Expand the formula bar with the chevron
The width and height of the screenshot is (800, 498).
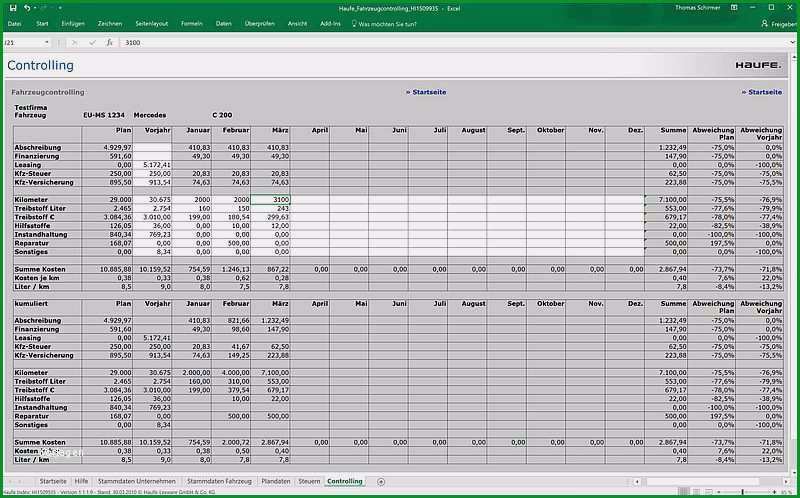click(793, 43)
